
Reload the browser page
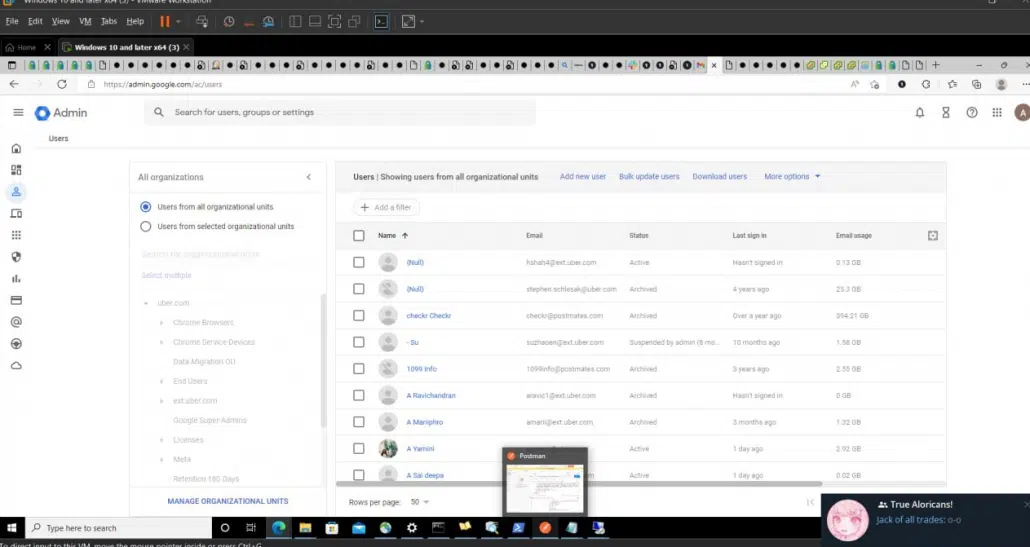click(62, 84)
